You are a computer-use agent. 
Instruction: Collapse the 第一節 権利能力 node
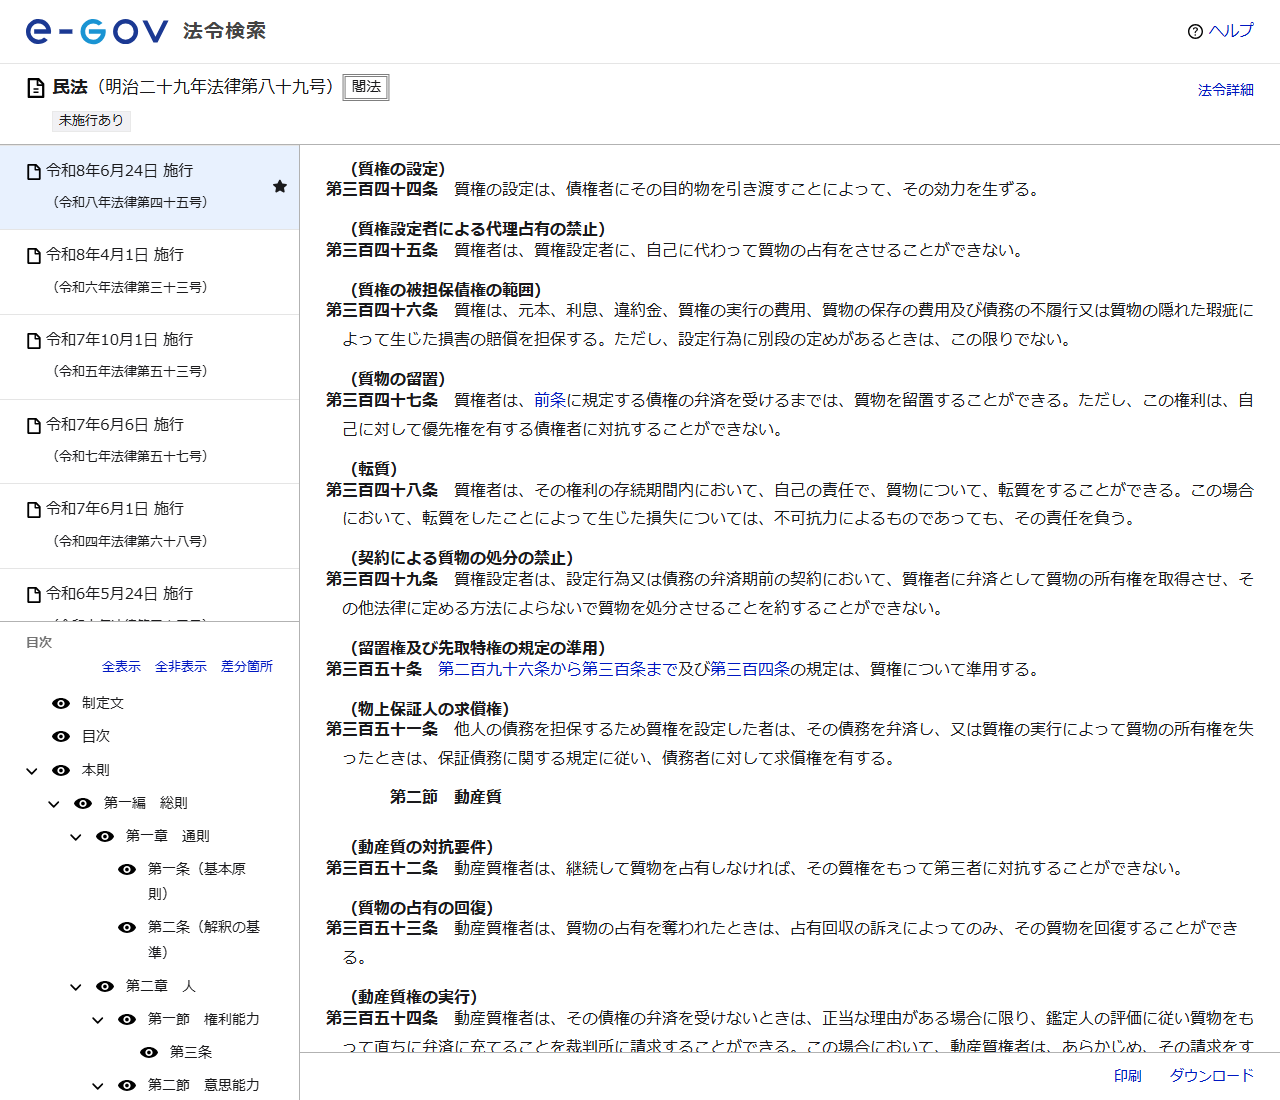pos(98,1020)
